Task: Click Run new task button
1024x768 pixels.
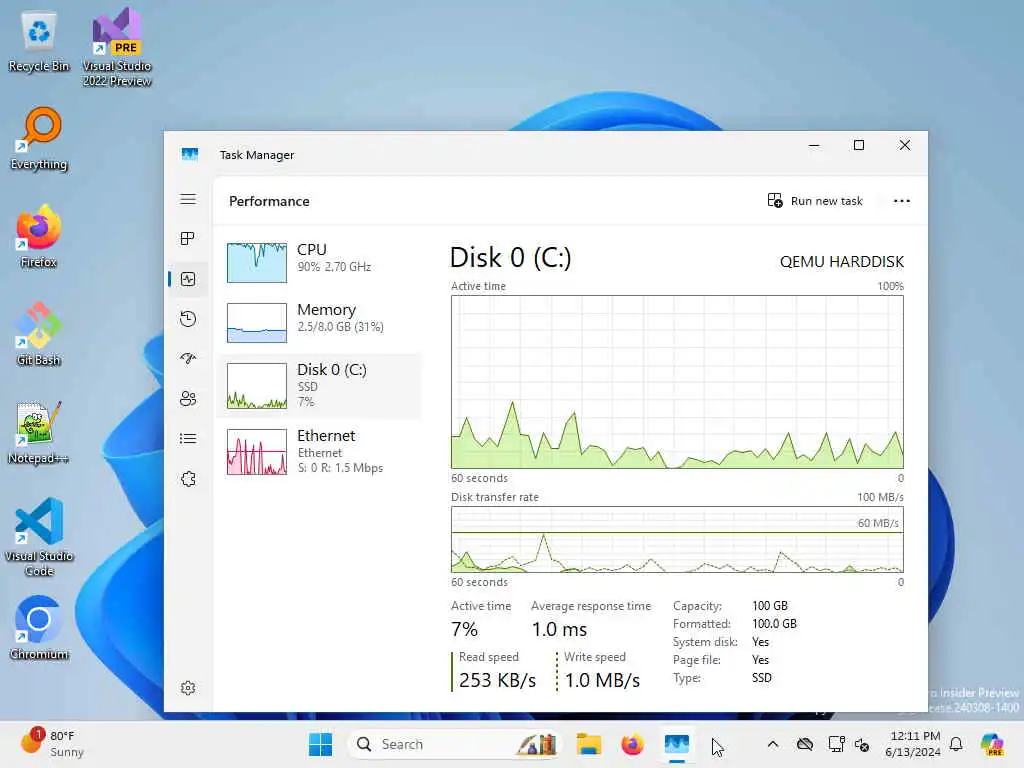Action: pos(816,200)
